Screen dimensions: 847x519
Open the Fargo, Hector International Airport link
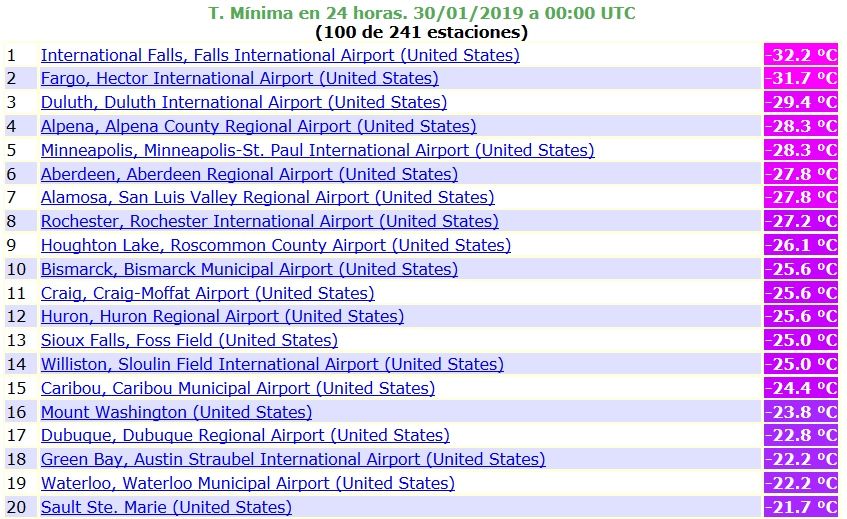pos(239,78)
